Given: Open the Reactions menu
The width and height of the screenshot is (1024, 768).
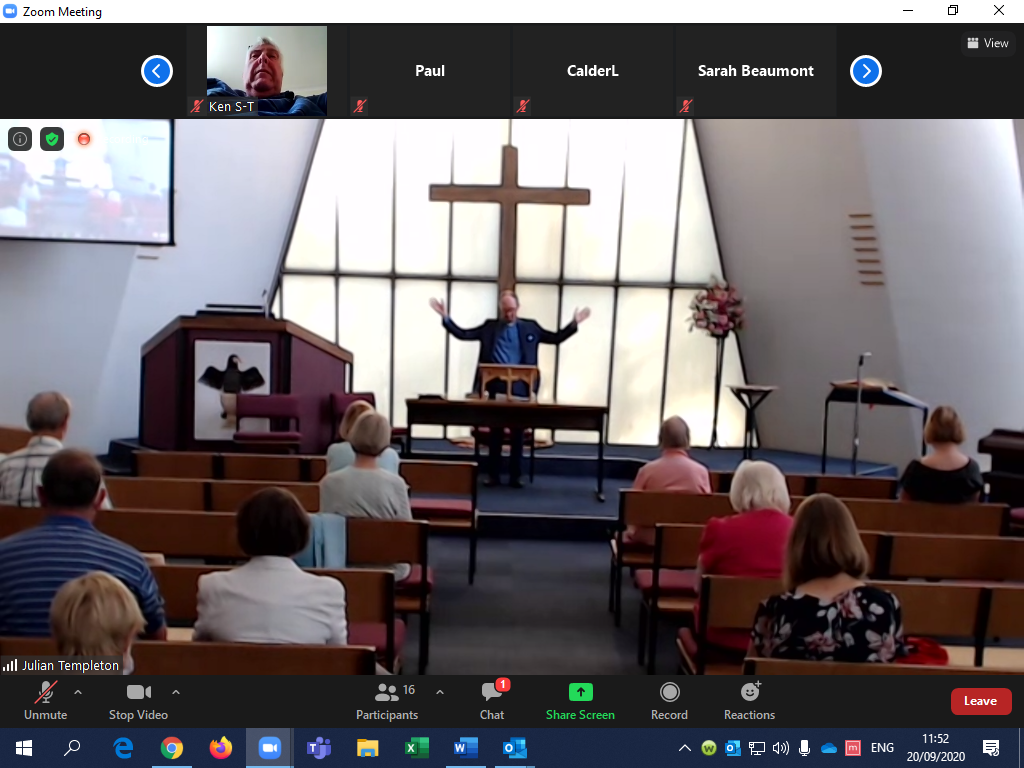Looking at the screenshot, I should (x=749, y=699).
